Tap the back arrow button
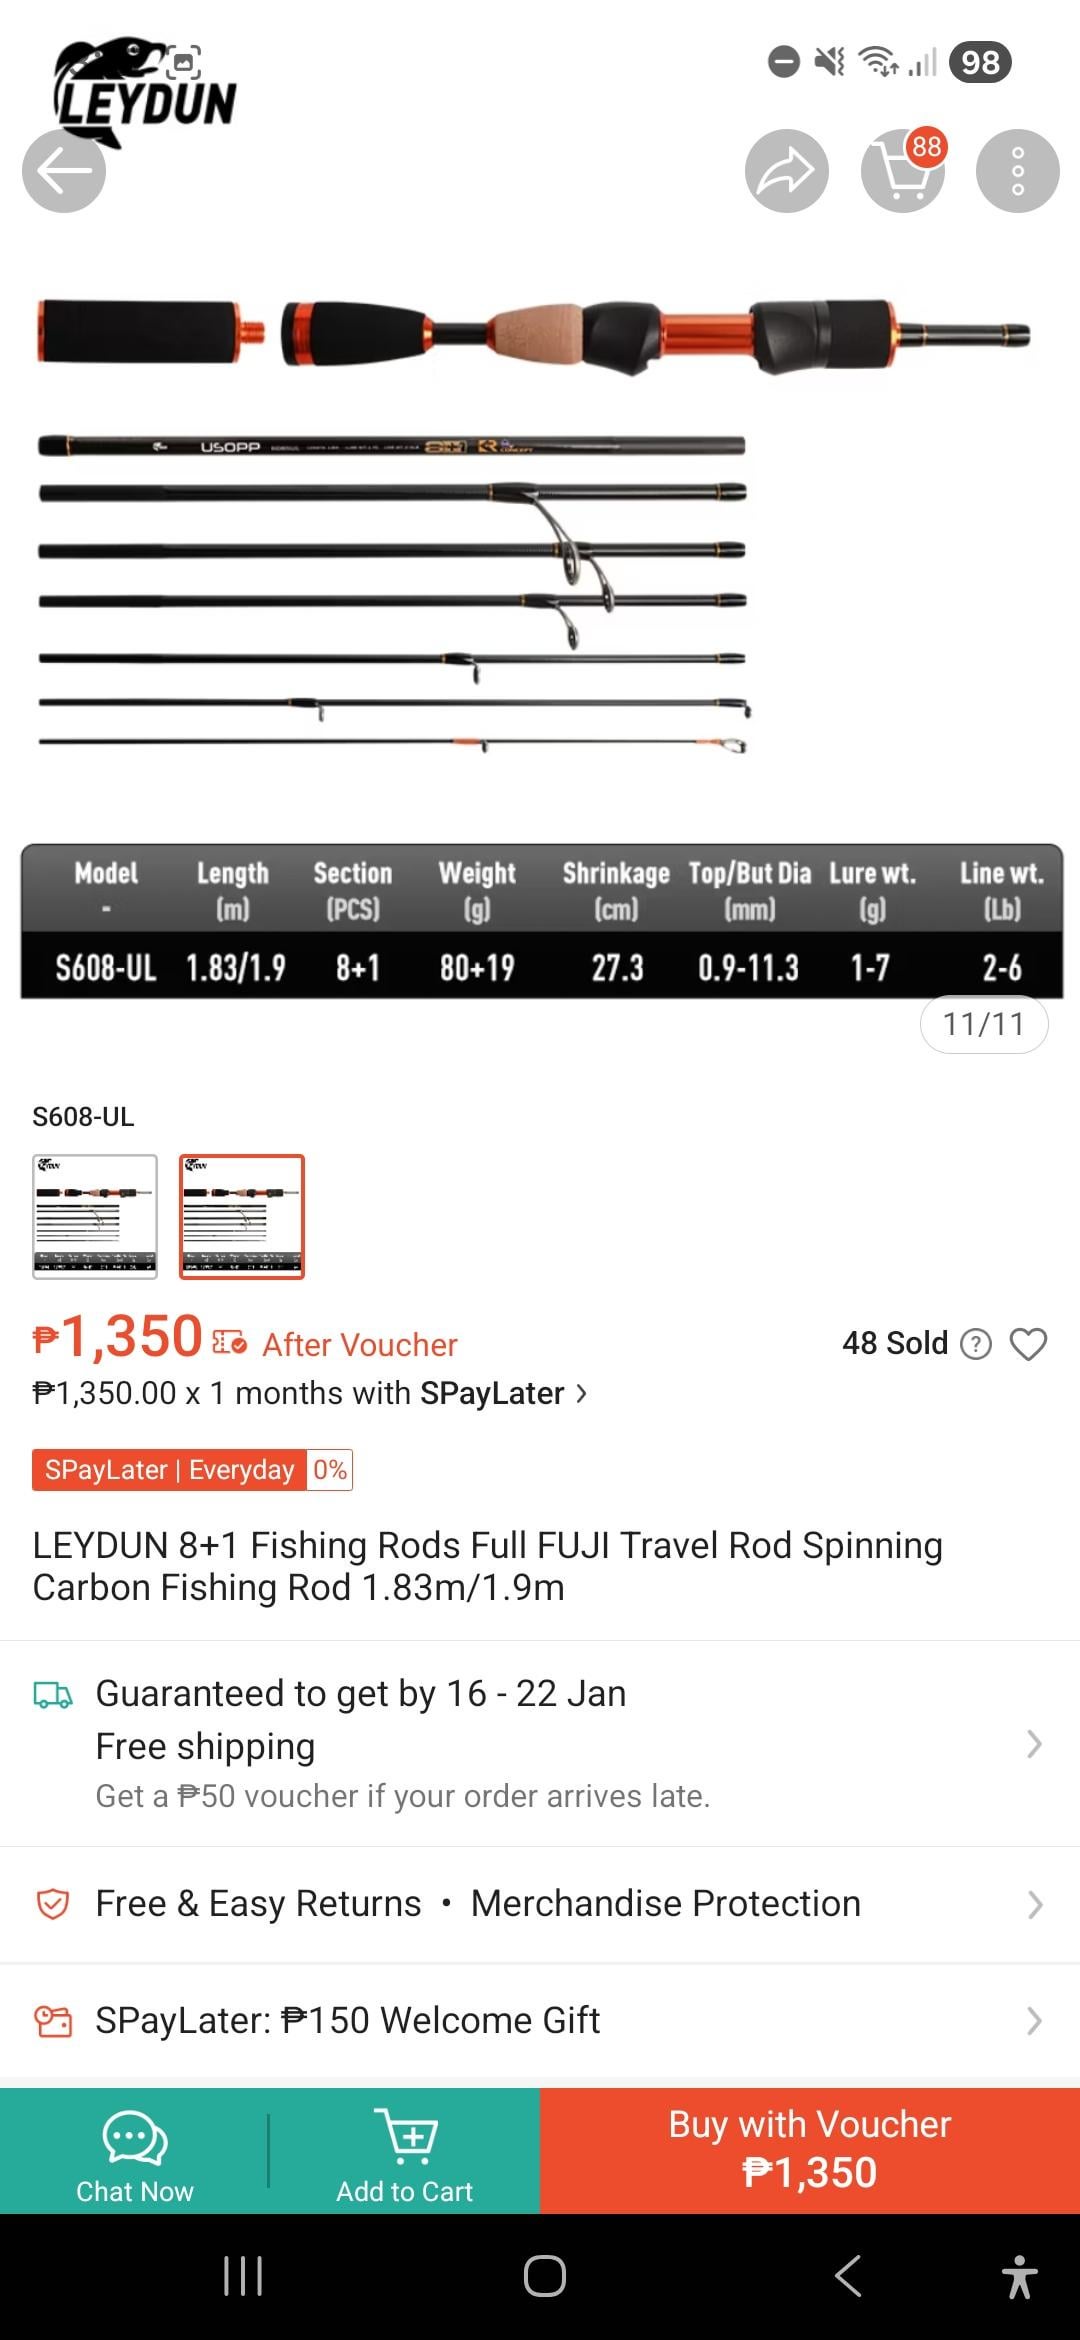 [x=64, y=171]
